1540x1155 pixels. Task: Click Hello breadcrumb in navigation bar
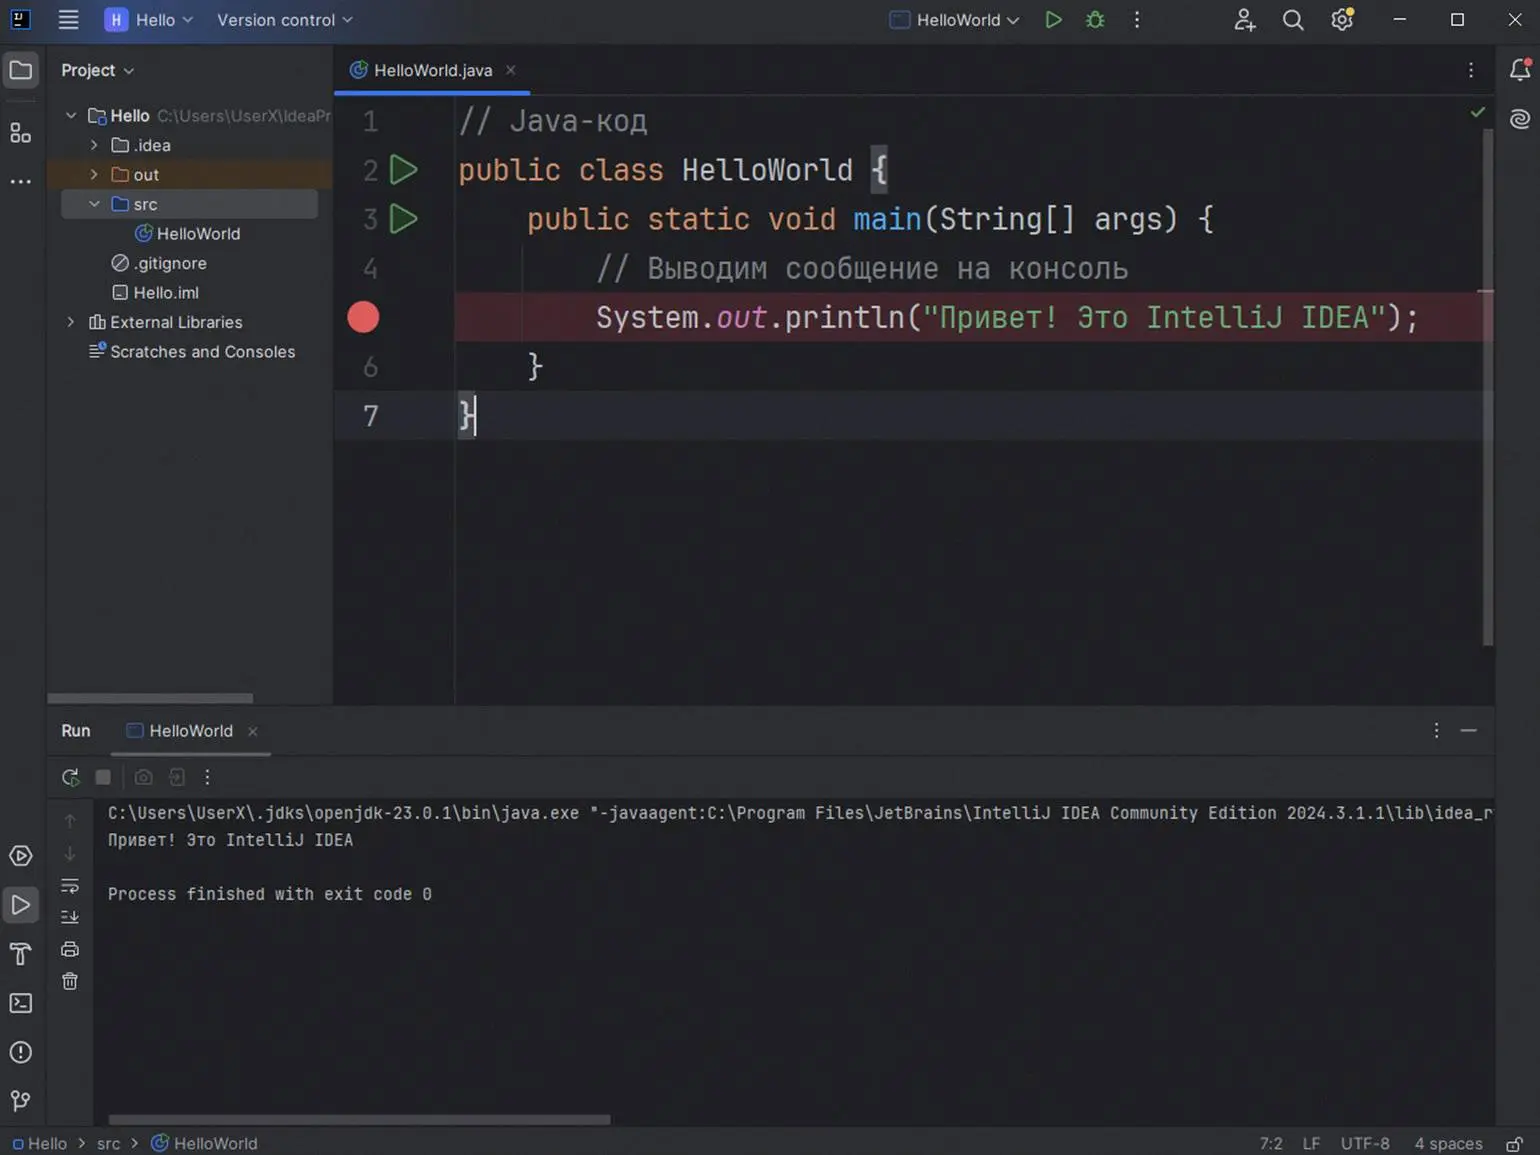pyautogui.click(x=40, y=1143)
